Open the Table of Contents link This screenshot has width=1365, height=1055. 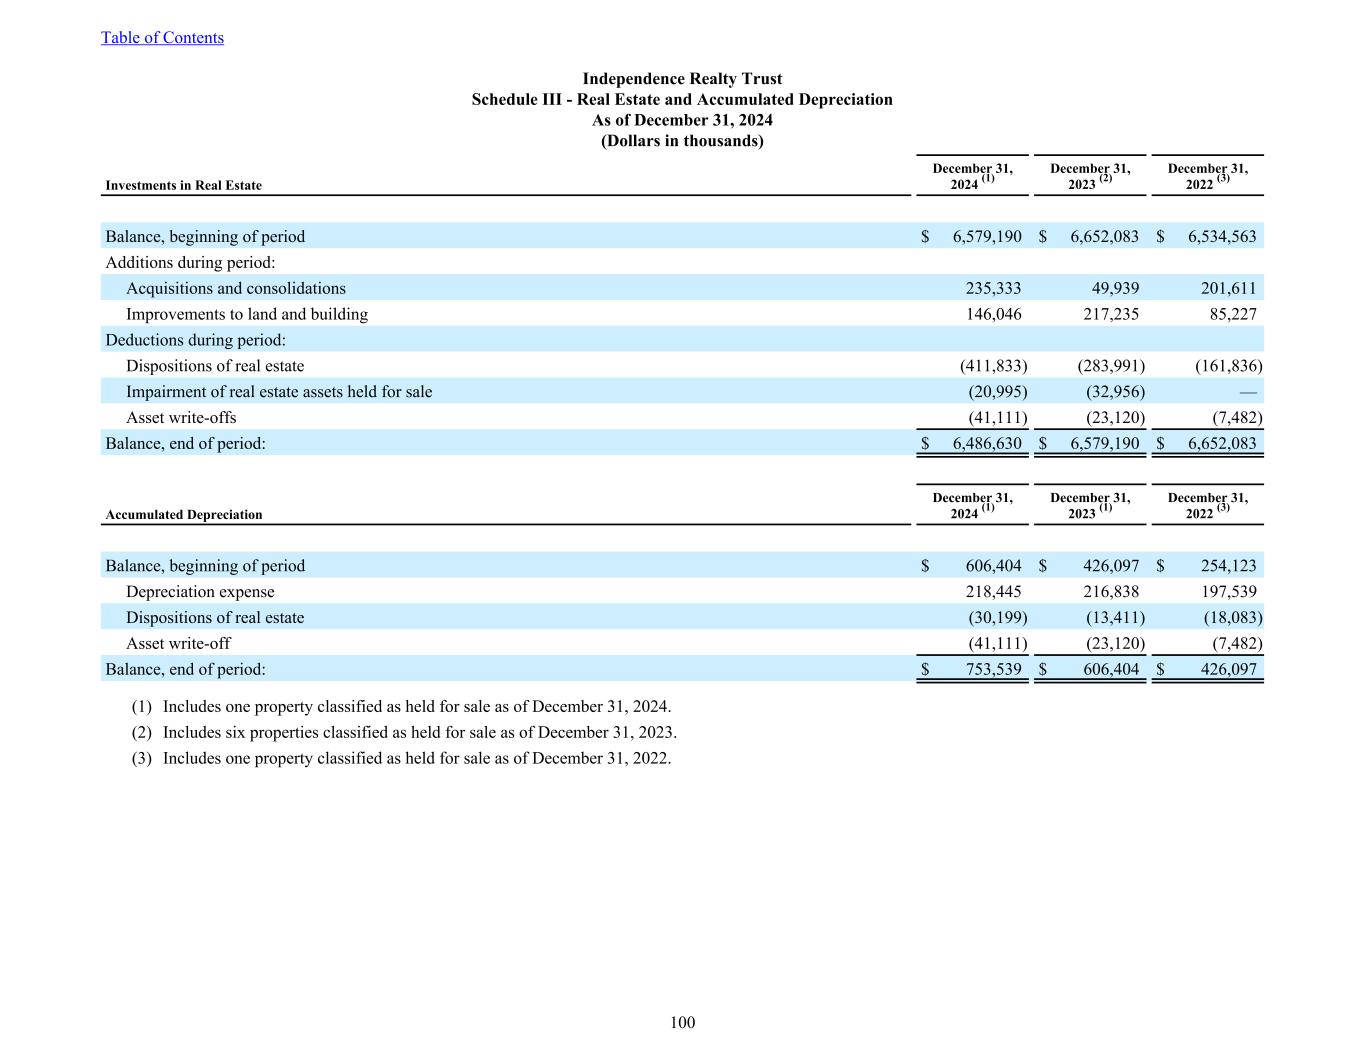click(x=162, y=38)
